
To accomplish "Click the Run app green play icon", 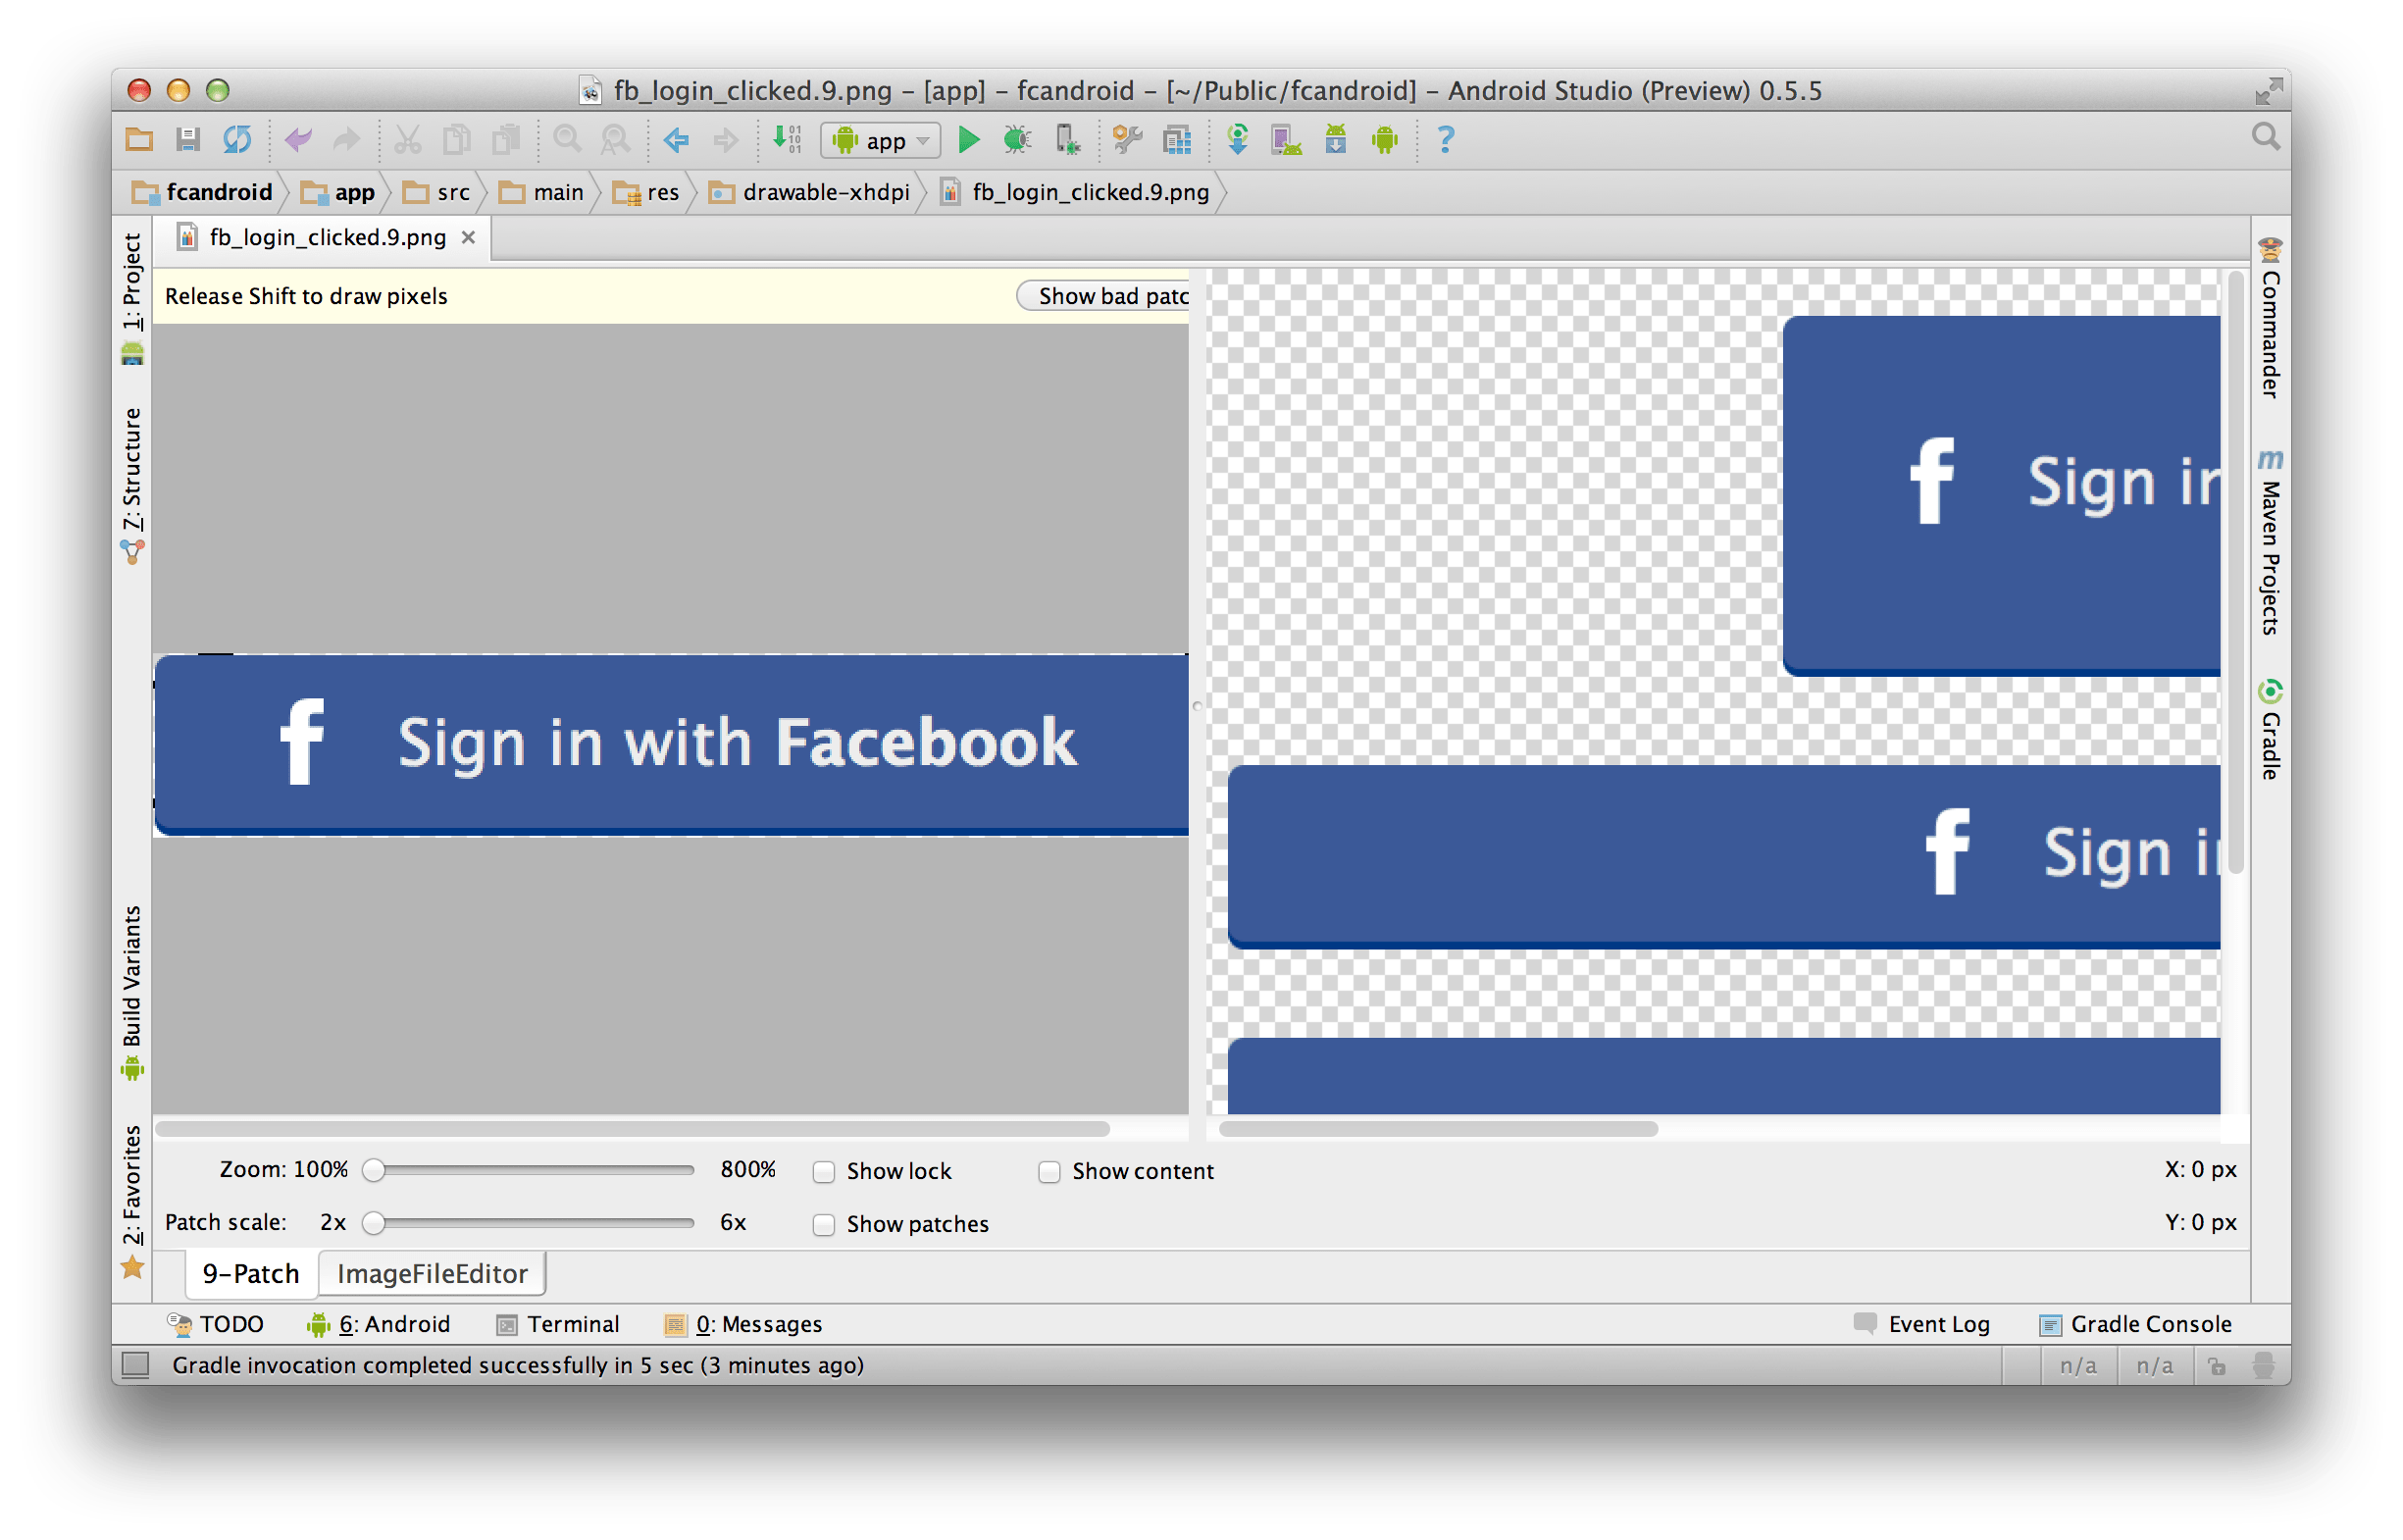I will pyautogui.click(x=967, y=140).
